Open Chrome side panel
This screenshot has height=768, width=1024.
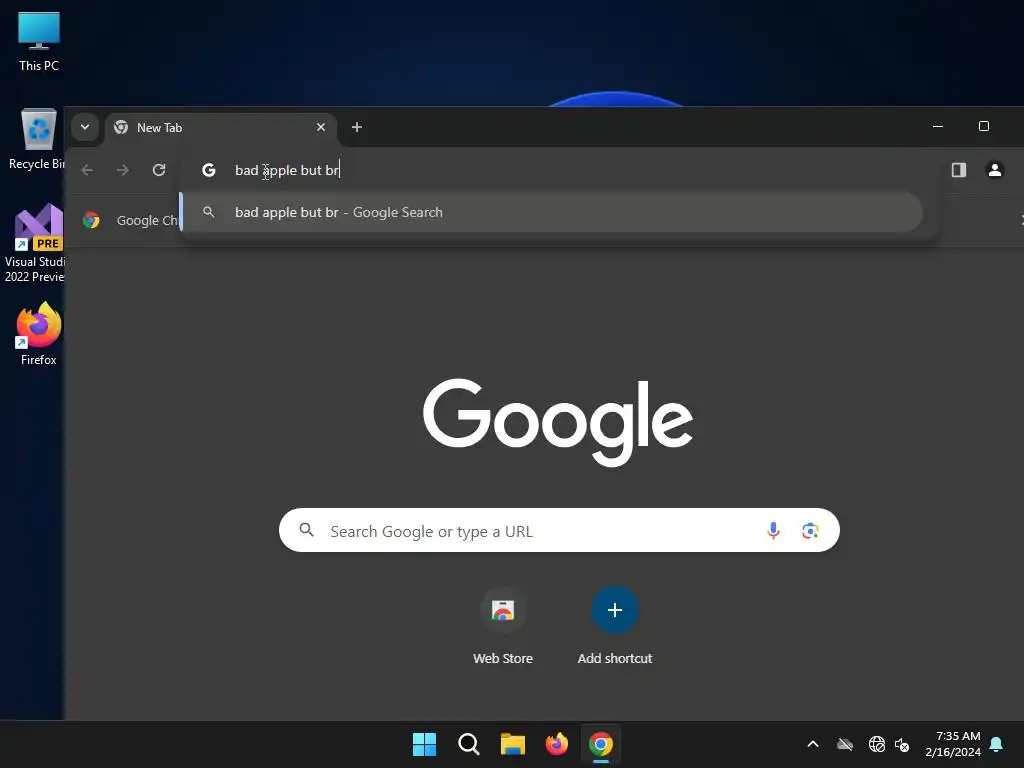pyautogui.click(x=958, y=170)
